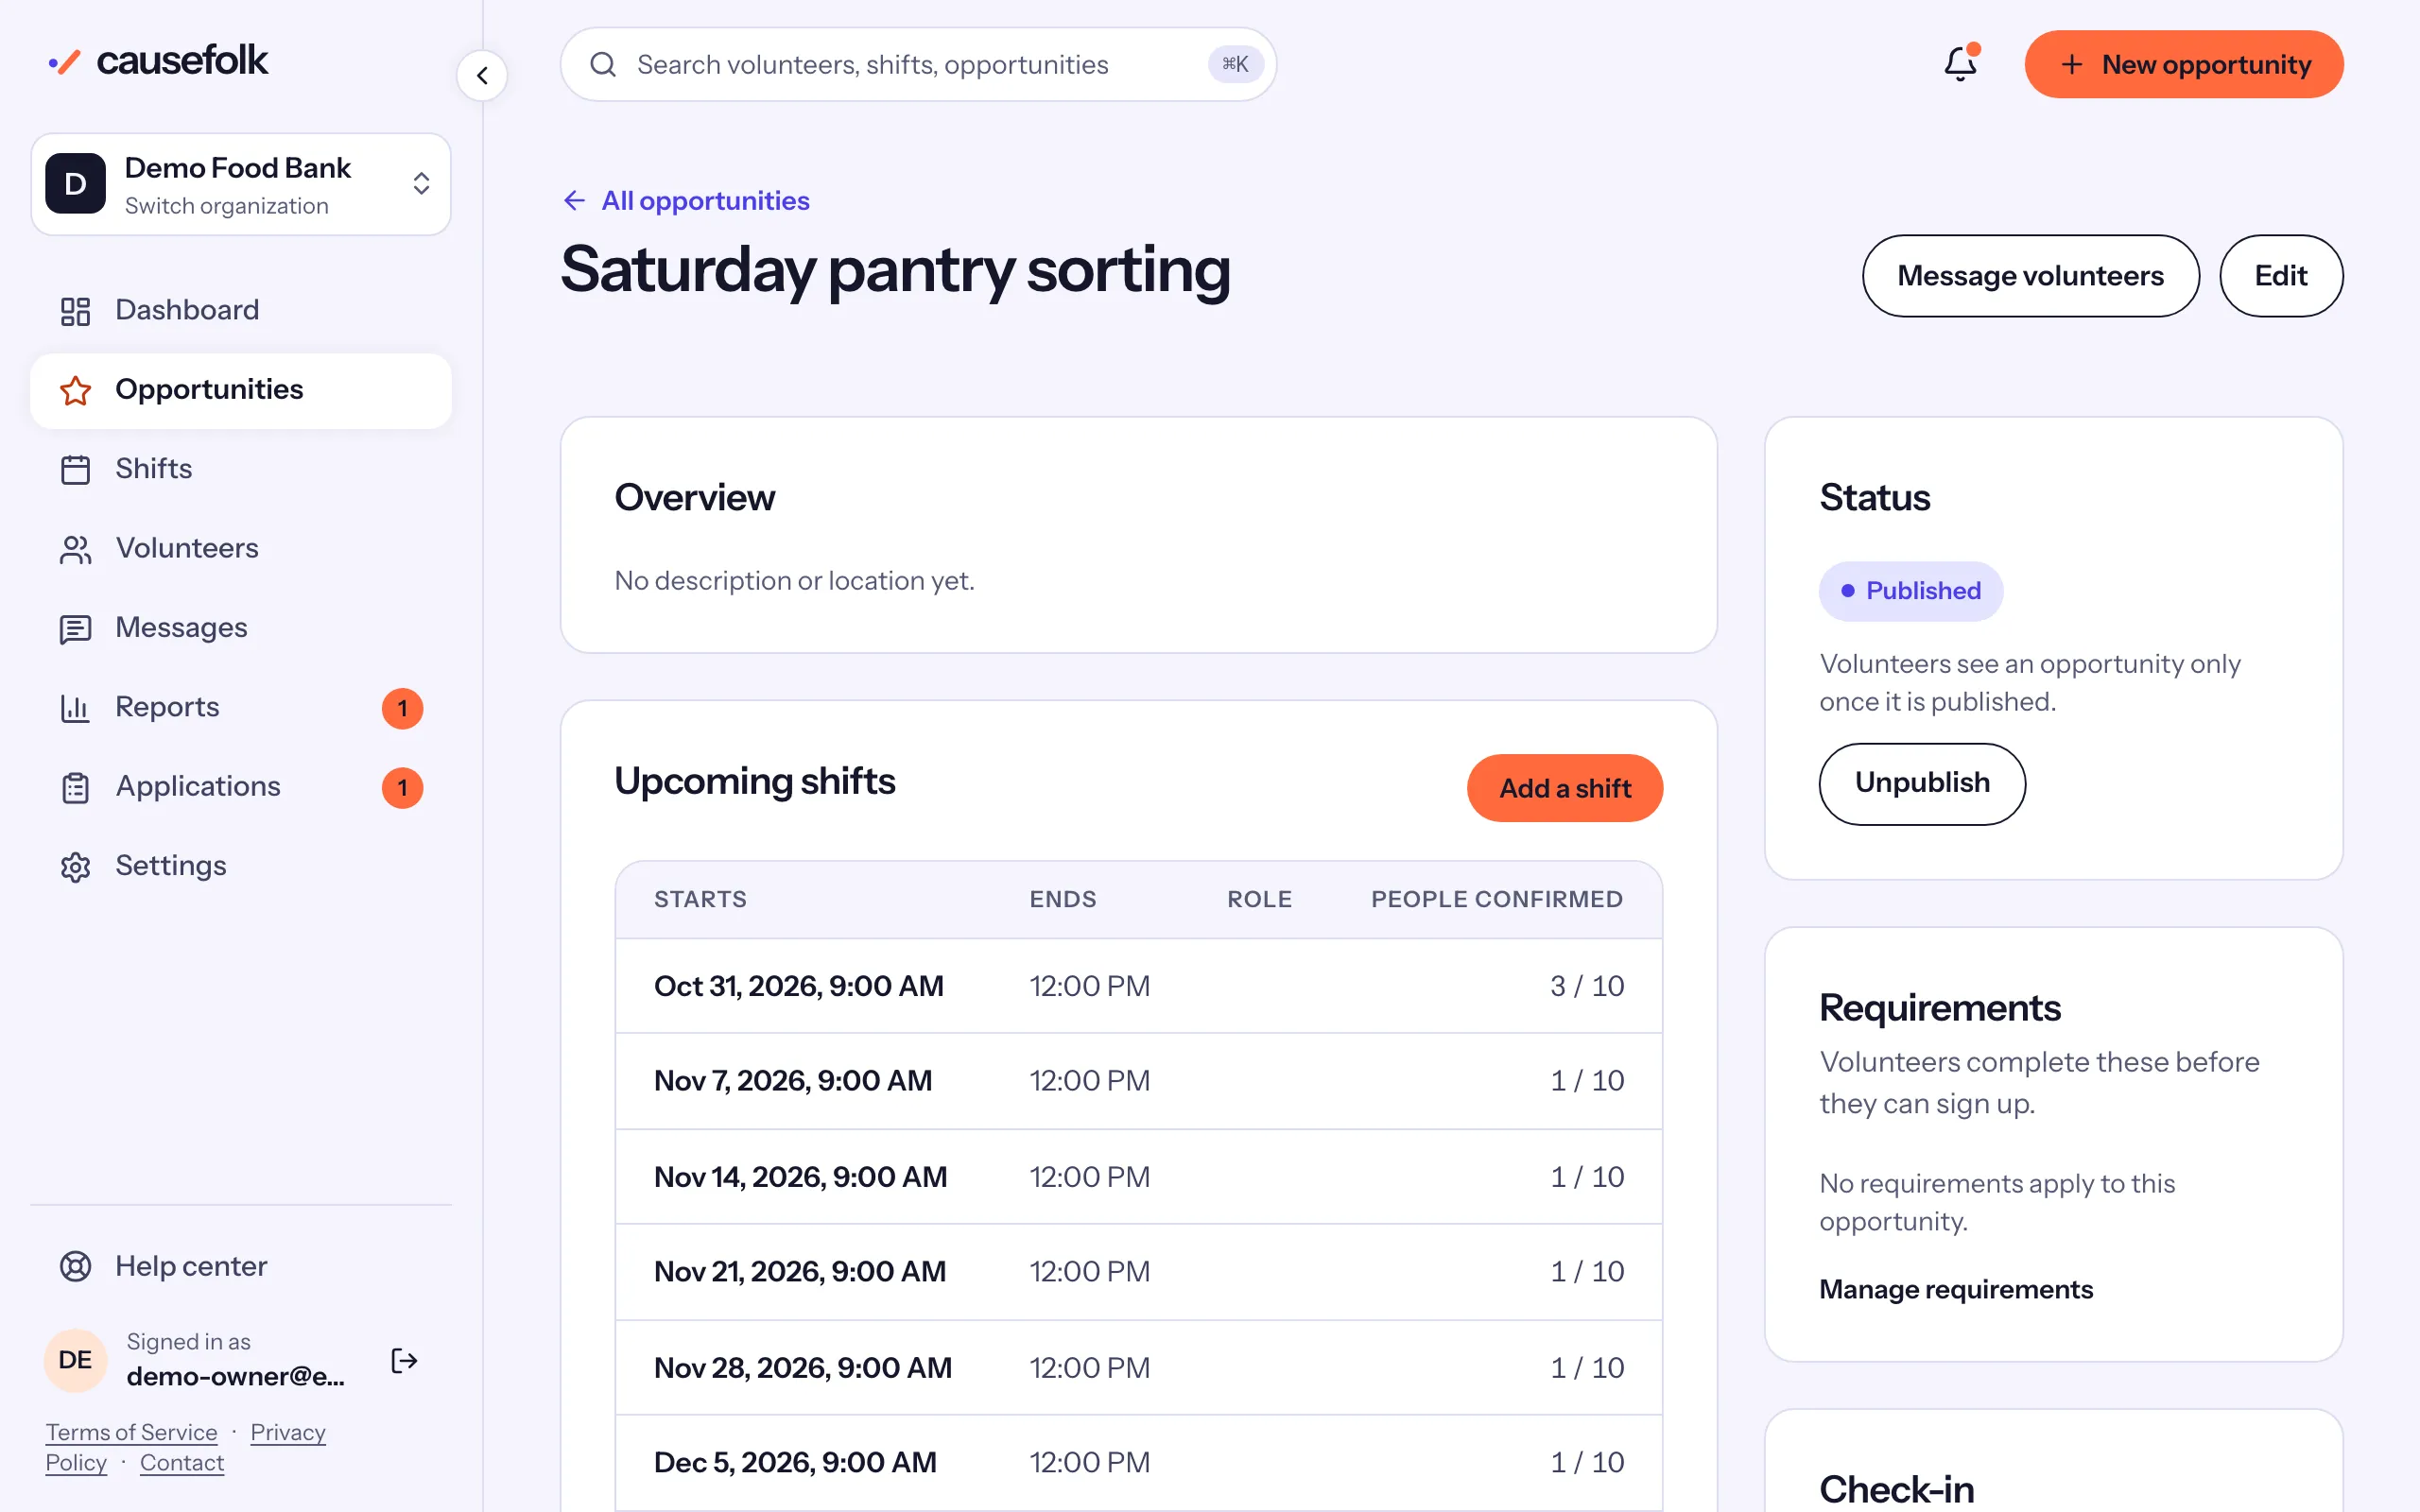Open the Volunteers section
The height and width of the screenshot is (1512, 2420).
pos(240,549)
